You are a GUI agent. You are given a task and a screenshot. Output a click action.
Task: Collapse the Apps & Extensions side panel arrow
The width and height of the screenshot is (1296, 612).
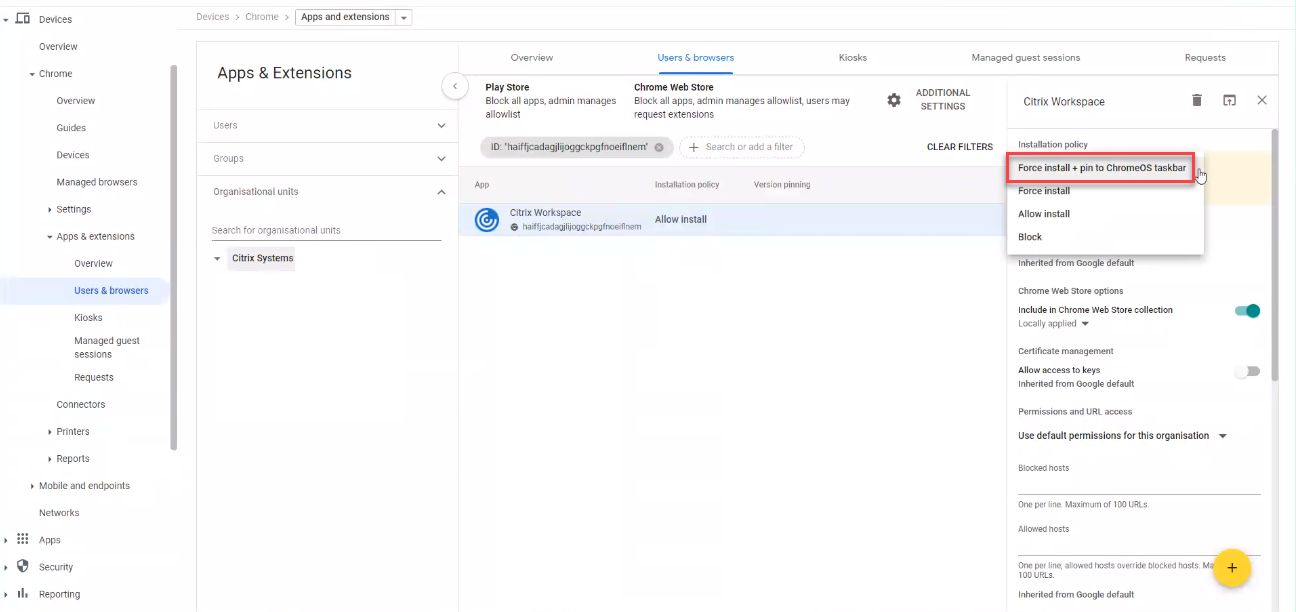(455, 87)
